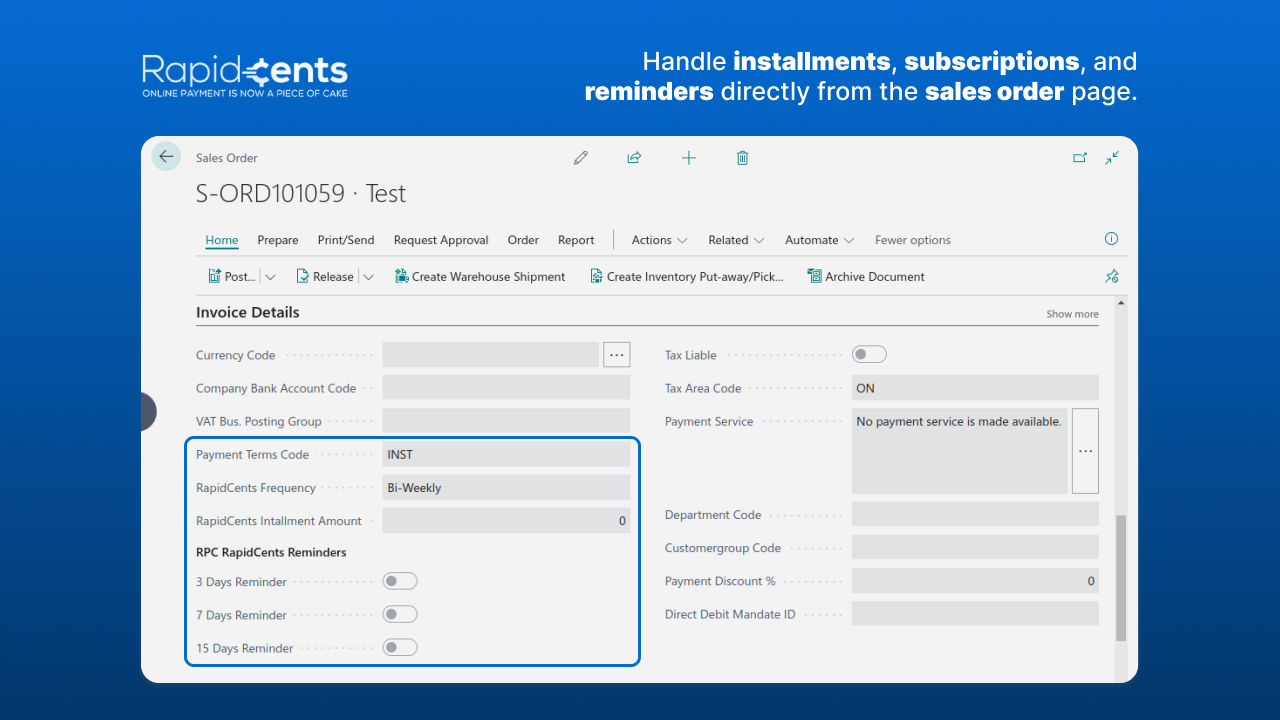Click the RapidCents Intallment Amount field

tap(506, 520)
